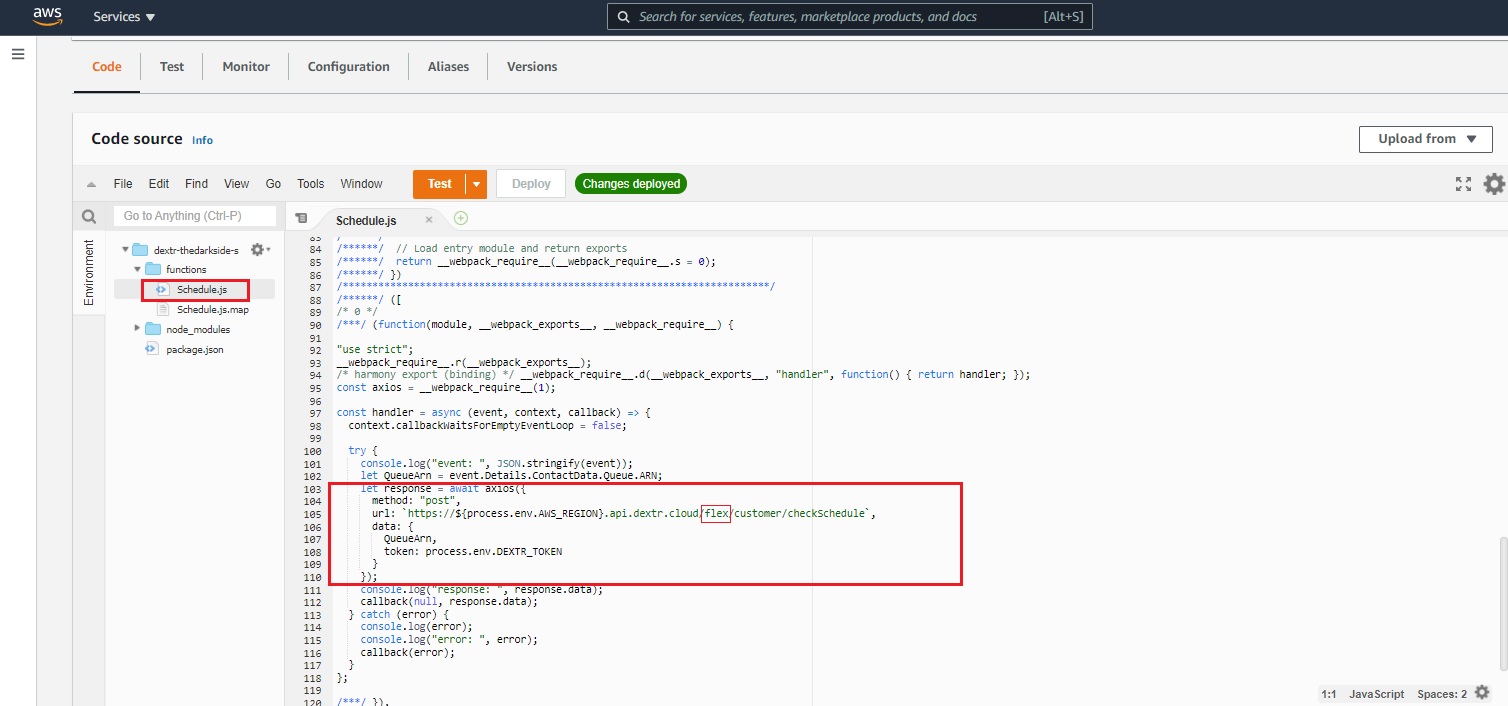Click the AWS search field
The width and height of the screenshot is (1508, 706).
coord(850,17)
